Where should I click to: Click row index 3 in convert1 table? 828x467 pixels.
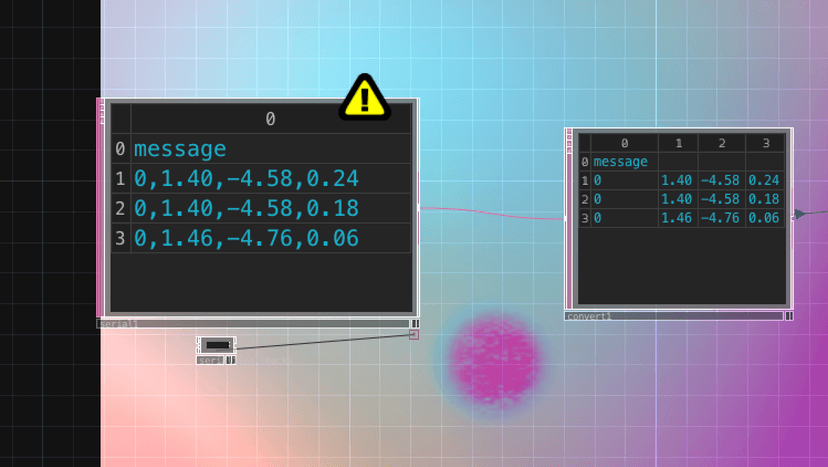click(585, 218)
